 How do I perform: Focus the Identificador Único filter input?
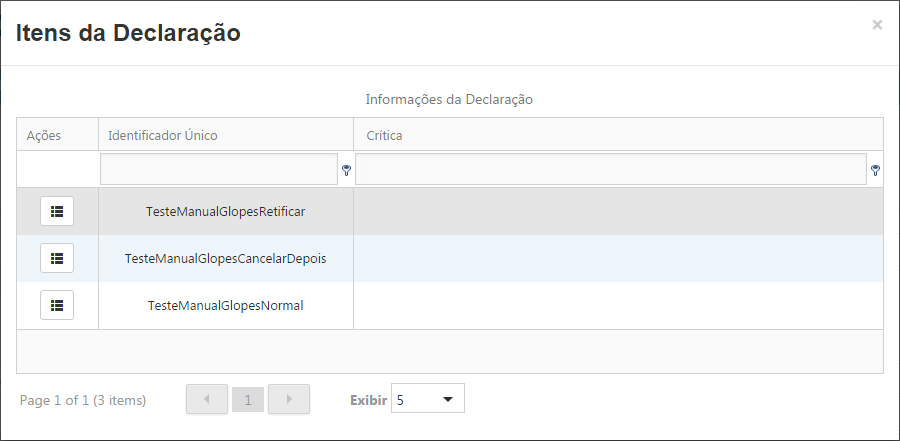[219, 169]
